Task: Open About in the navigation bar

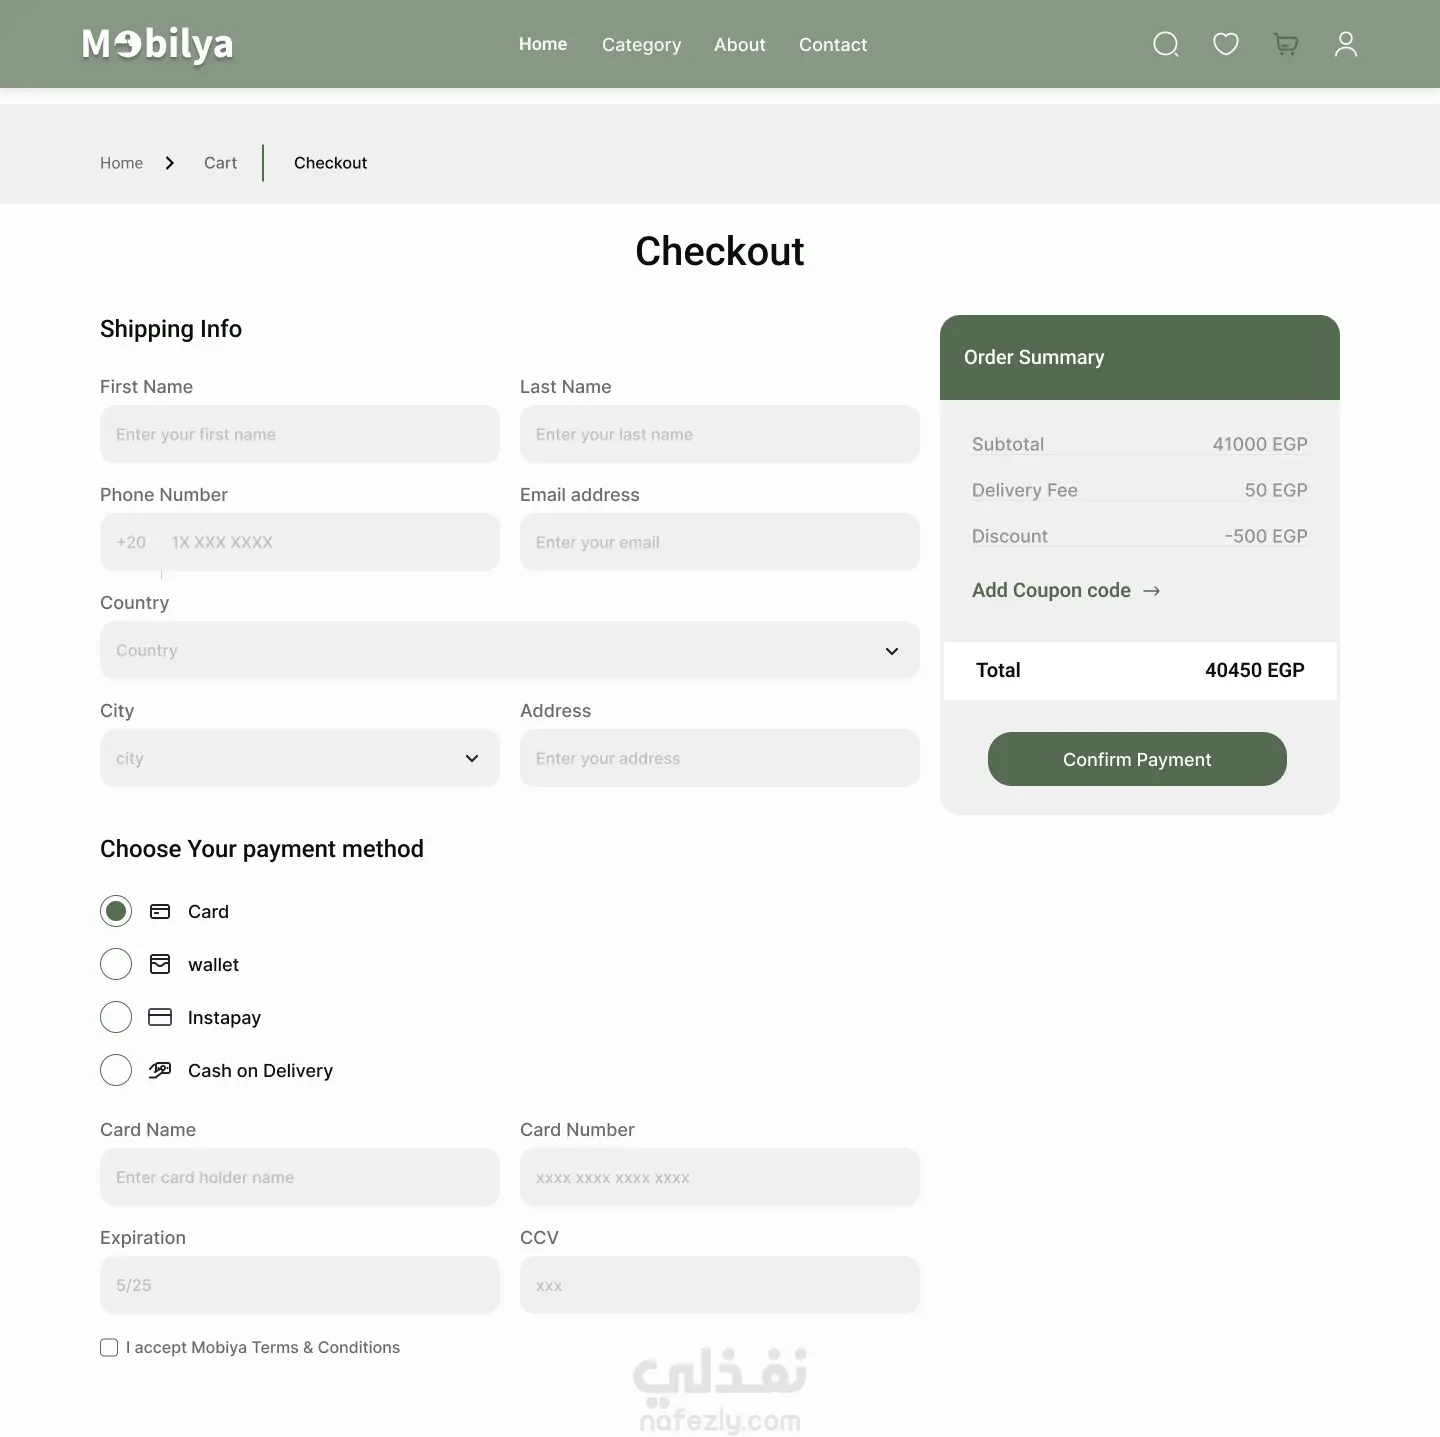Action: pos(740,45)
